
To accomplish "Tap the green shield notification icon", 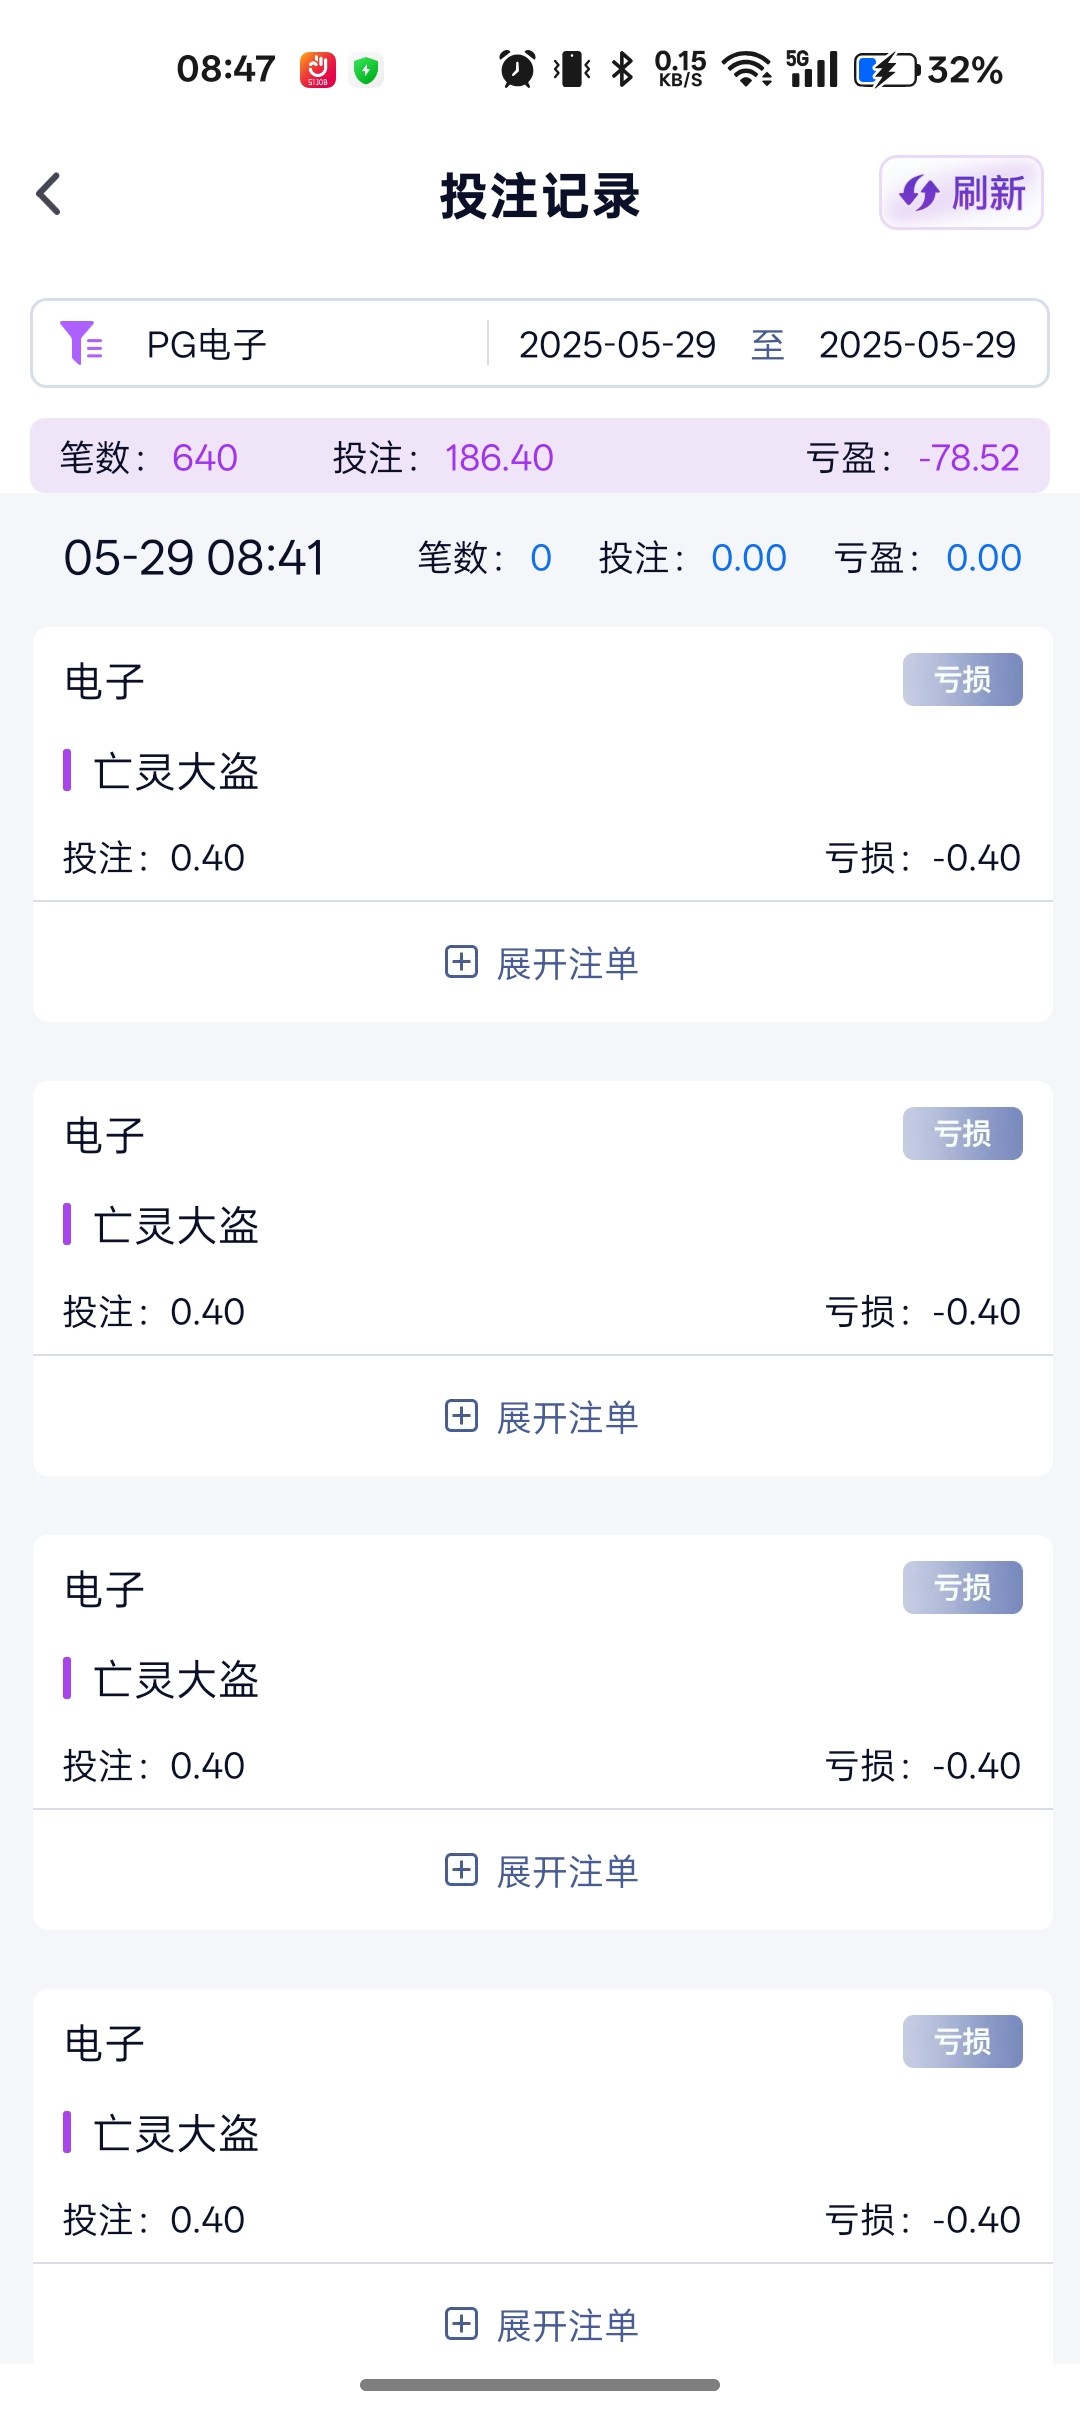I will pyautogui.click(x=367, y=70).
